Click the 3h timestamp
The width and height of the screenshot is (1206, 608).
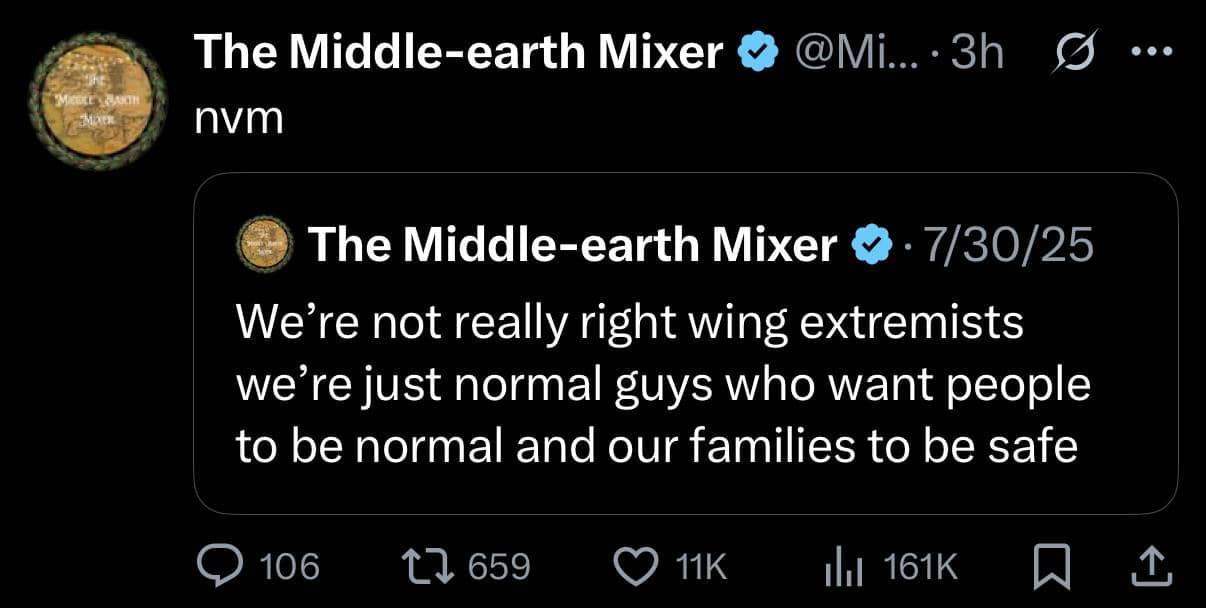[x=977, y=52]
